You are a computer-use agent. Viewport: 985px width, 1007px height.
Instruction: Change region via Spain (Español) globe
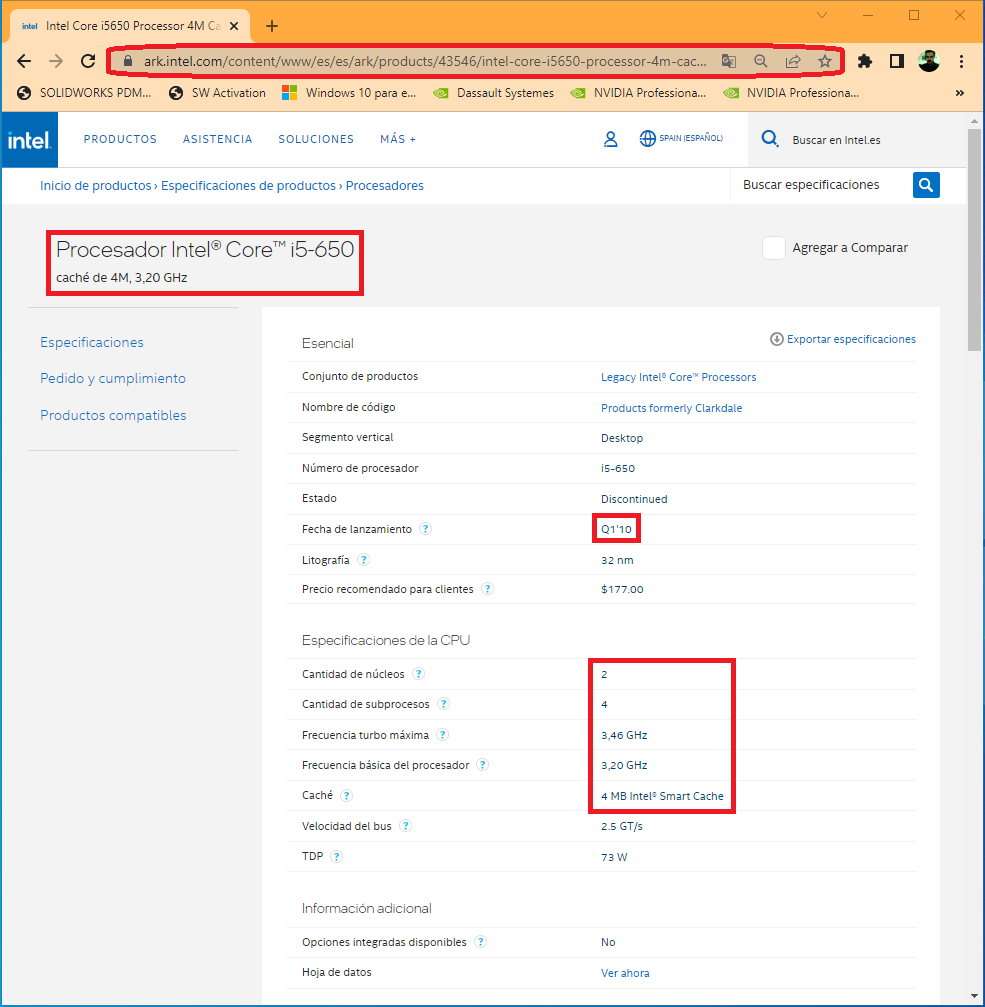(681, 138)
